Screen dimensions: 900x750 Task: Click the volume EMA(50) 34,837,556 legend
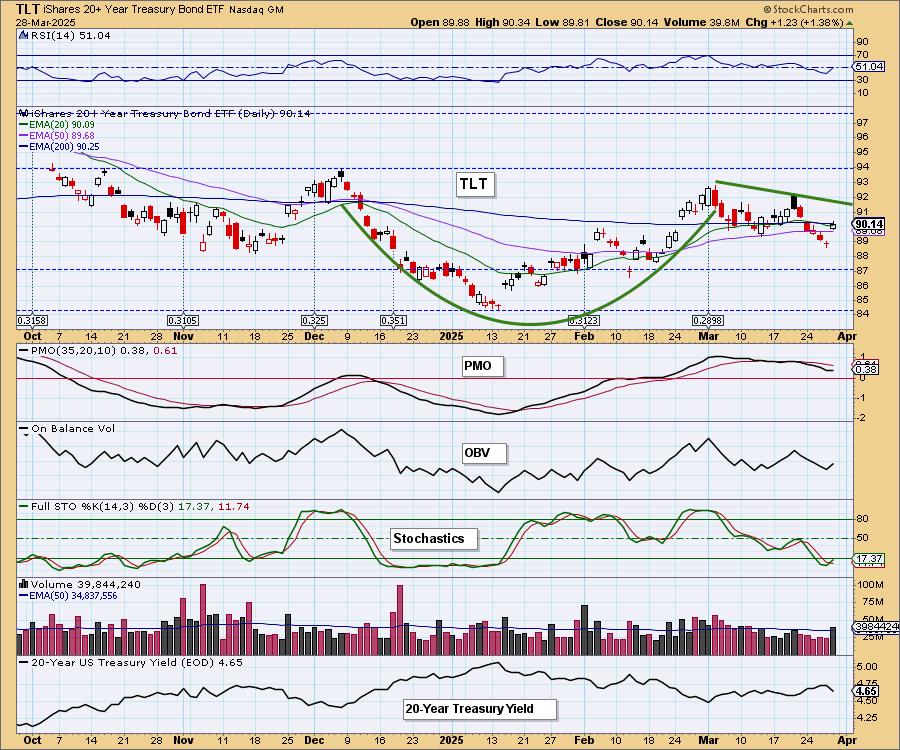(69, 596)
